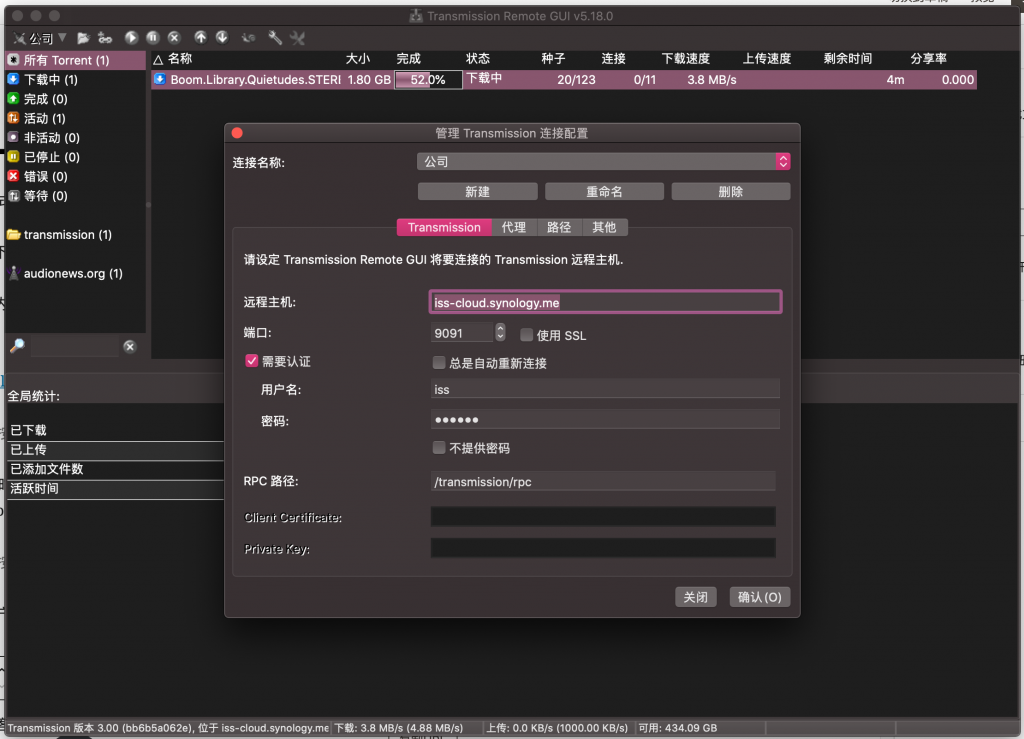Tick the 总是自动重新连接 checkbox
Image resolution: width=1024 pixels, height=739 pixels.
(x=438, y=363)
